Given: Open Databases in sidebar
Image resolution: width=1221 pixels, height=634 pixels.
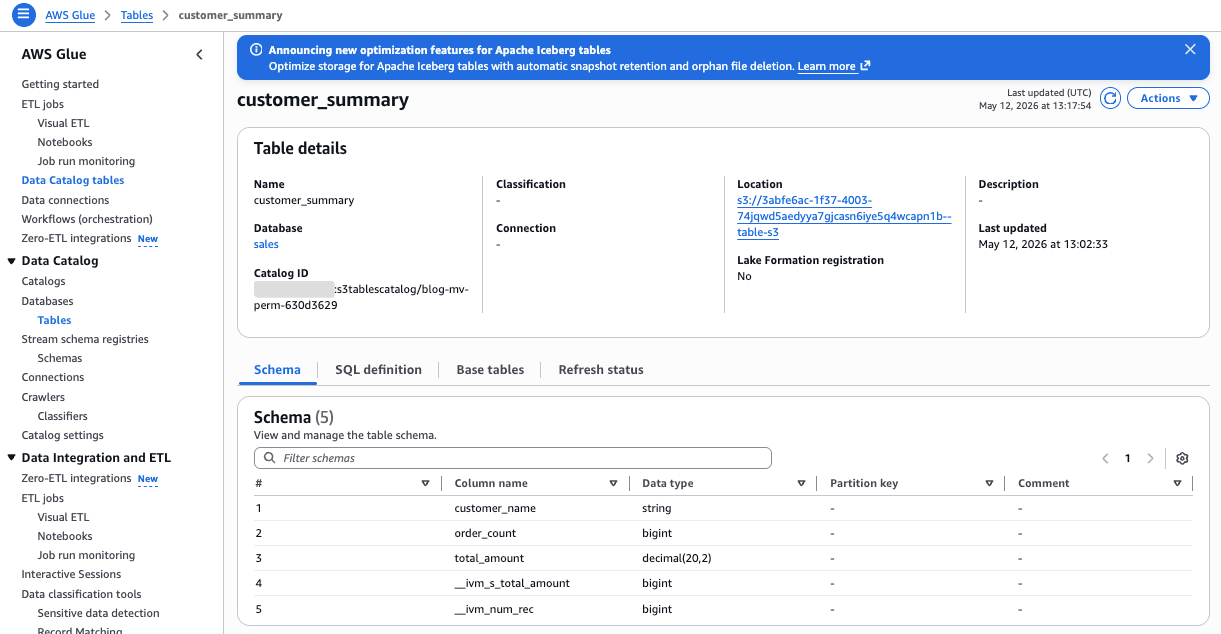Looking at the screenshot, I should click(x=47, y=301).
